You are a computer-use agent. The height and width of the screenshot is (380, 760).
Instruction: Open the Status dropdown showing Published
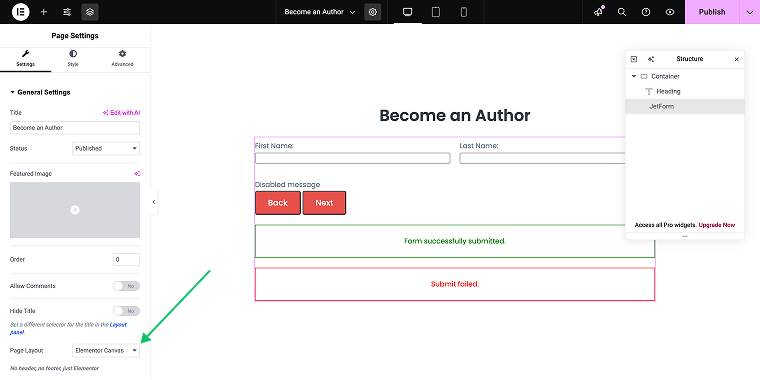pyautogui.click(x=106, y=148)
